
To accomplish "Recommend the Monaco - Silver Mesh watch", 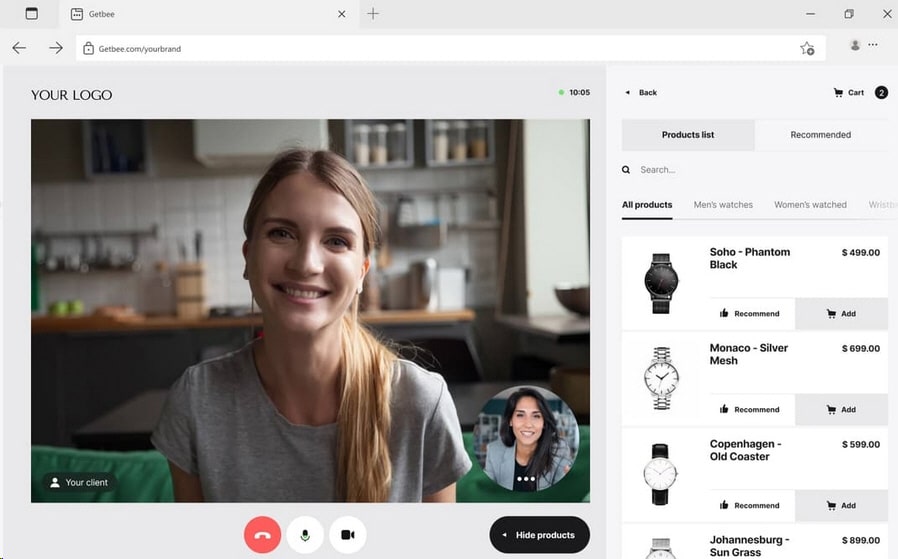I will (x=750, y=410).
